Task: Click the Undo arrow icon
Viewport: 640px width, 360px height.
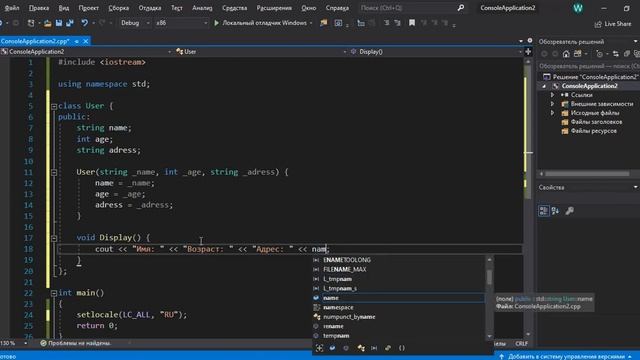Action: tap(84, 23)
